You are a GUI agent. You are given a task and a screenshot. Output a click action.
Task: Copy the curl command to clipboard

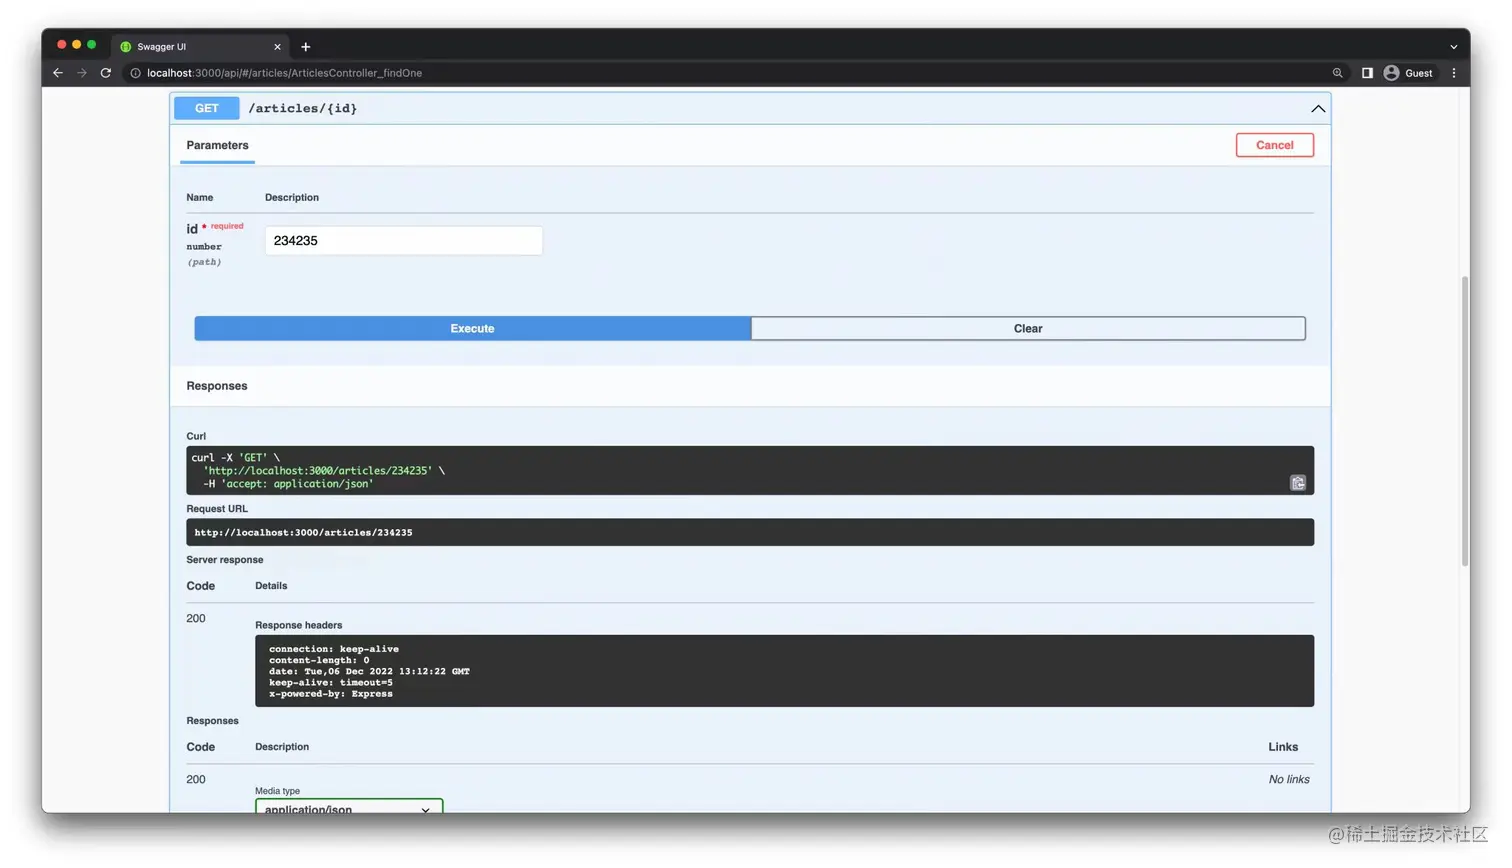click(x=1298, y=483)
